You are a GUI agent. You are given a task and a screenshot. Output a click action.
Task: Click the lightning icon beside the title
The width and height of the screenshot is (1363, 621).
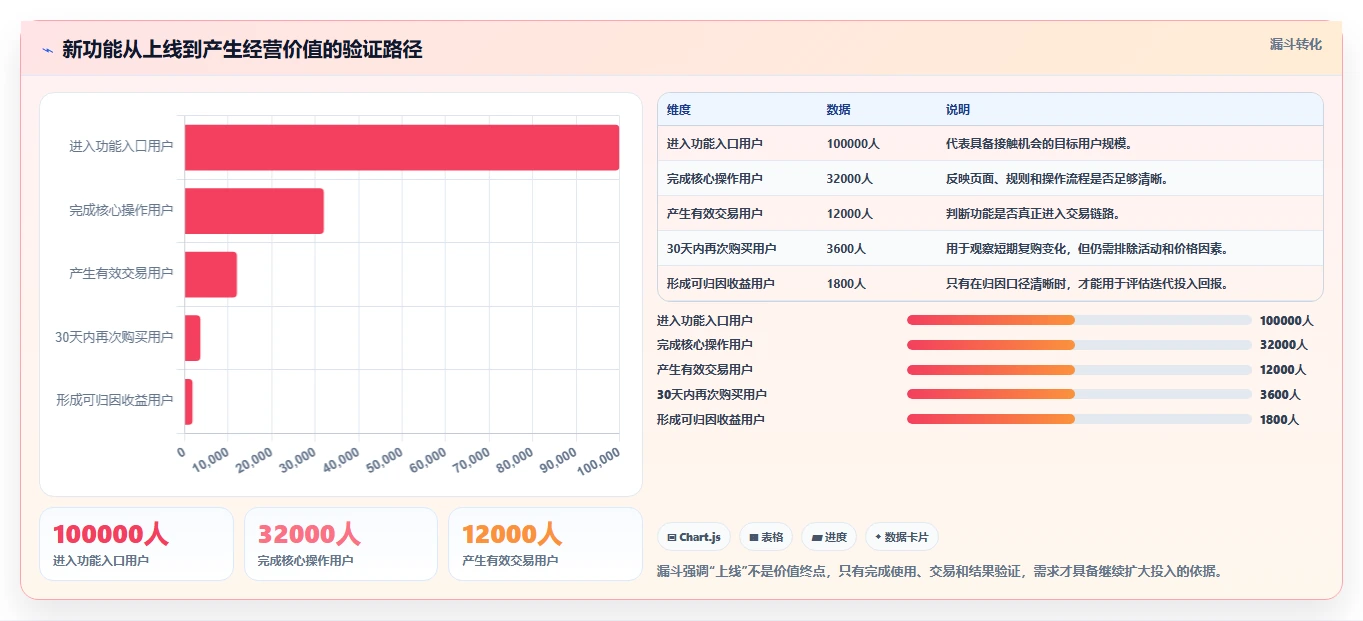pos(48,50)
